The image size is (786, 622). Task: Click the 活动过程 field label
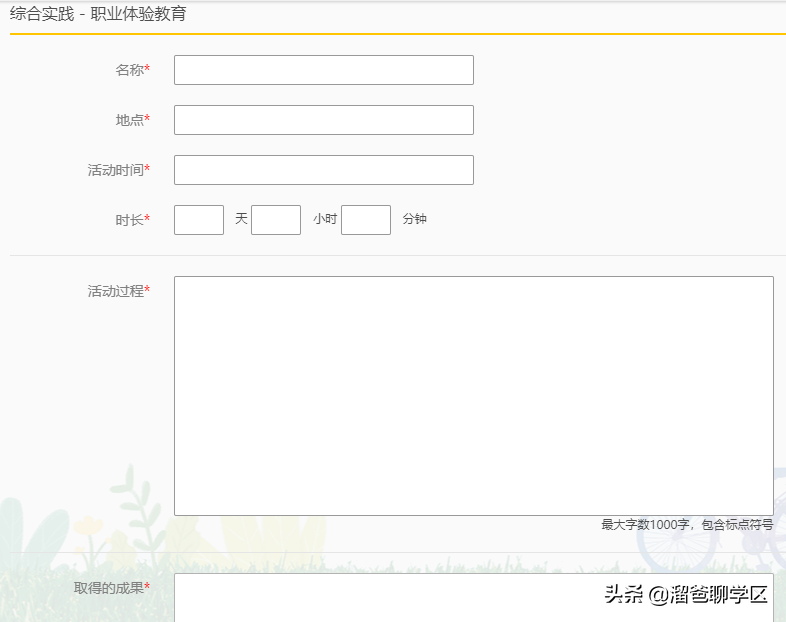pyautogui.click(x=119, y=291)
